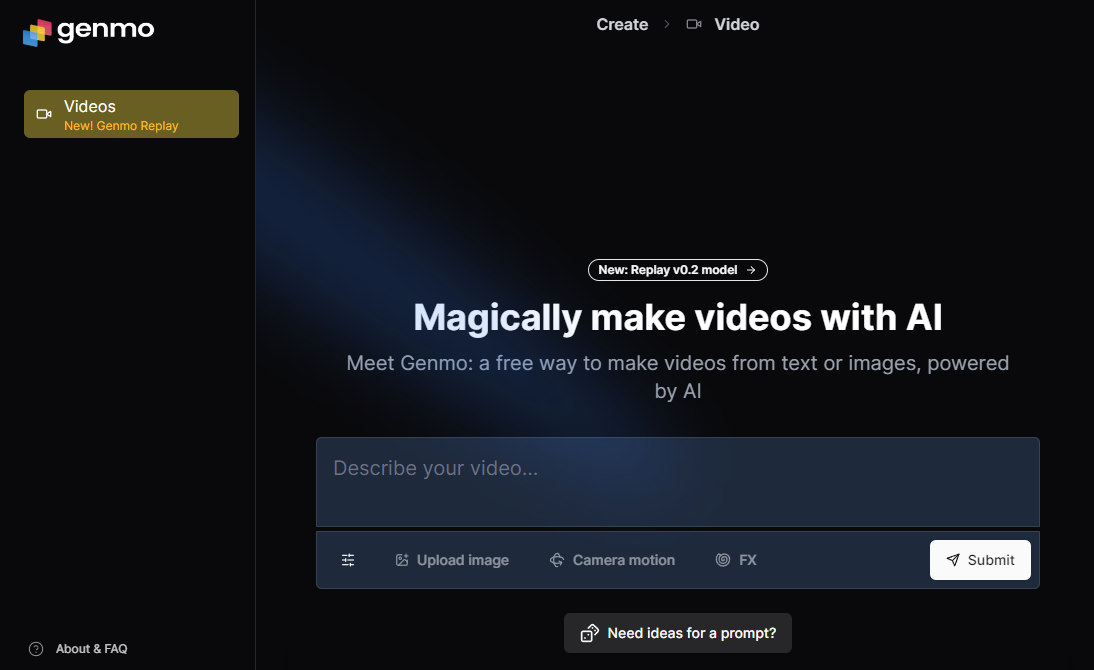
Task: Click the upload image picture icon
Action: click(x=402, y=560)
